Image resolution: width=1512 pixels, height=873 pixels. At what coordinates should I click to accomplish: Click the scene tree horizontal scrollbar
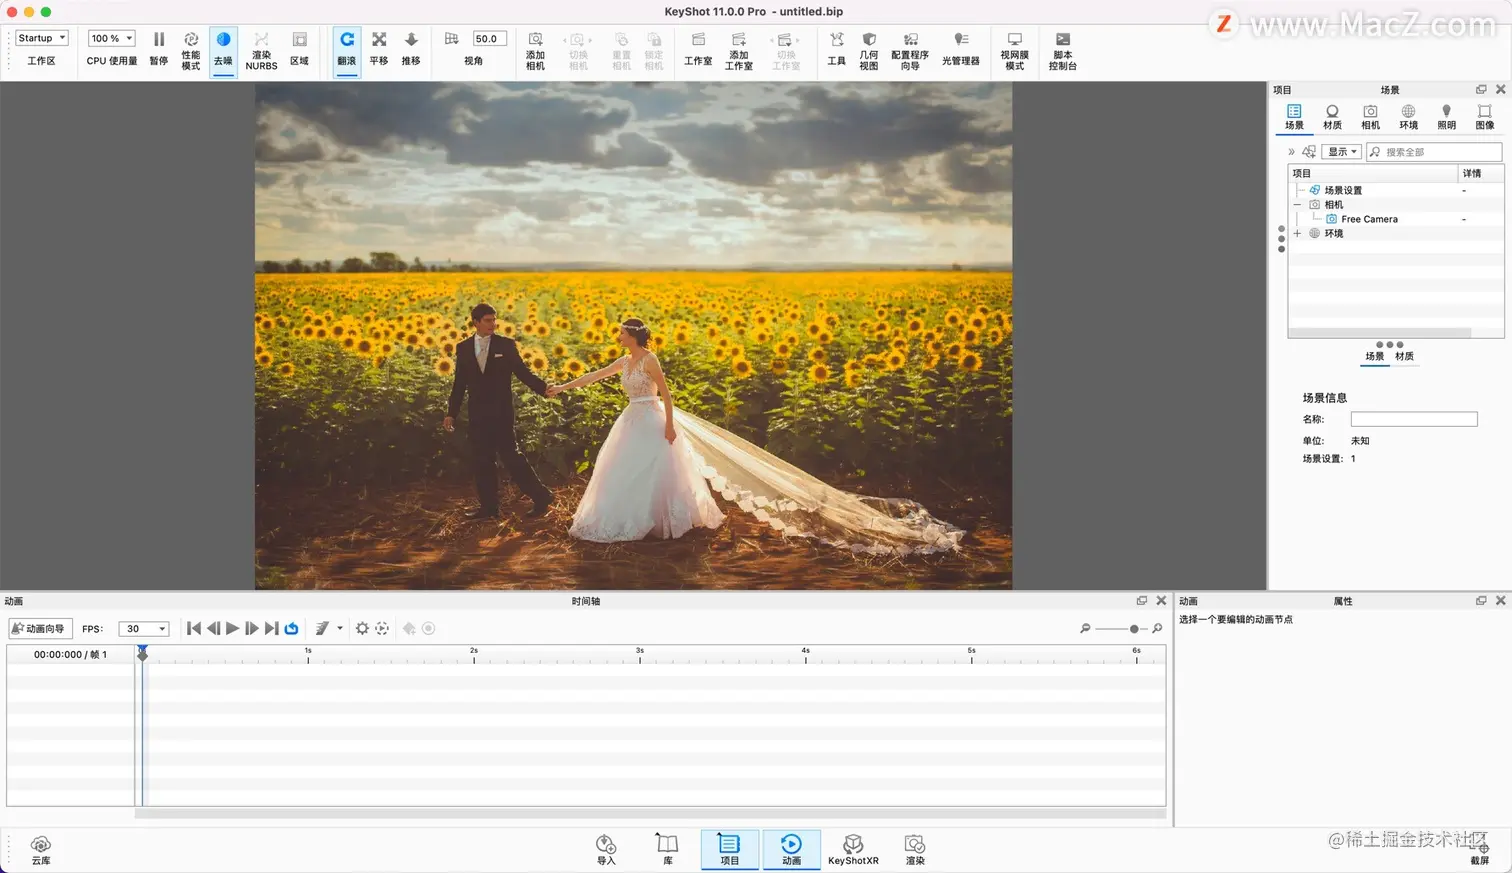[x=1380, y=333]
